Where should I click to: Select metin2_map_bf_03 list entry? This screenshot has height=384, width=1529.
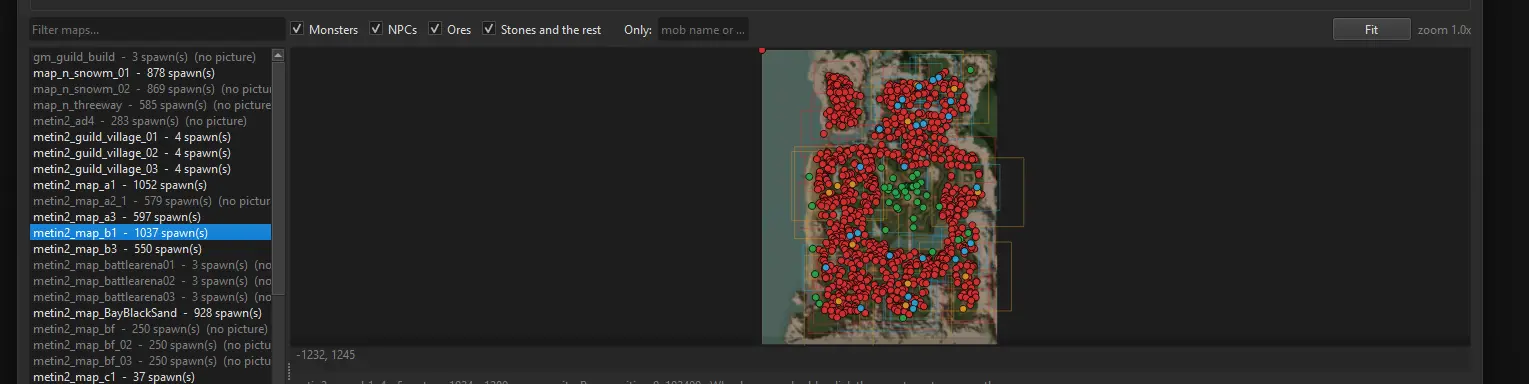tap(151, 361)
